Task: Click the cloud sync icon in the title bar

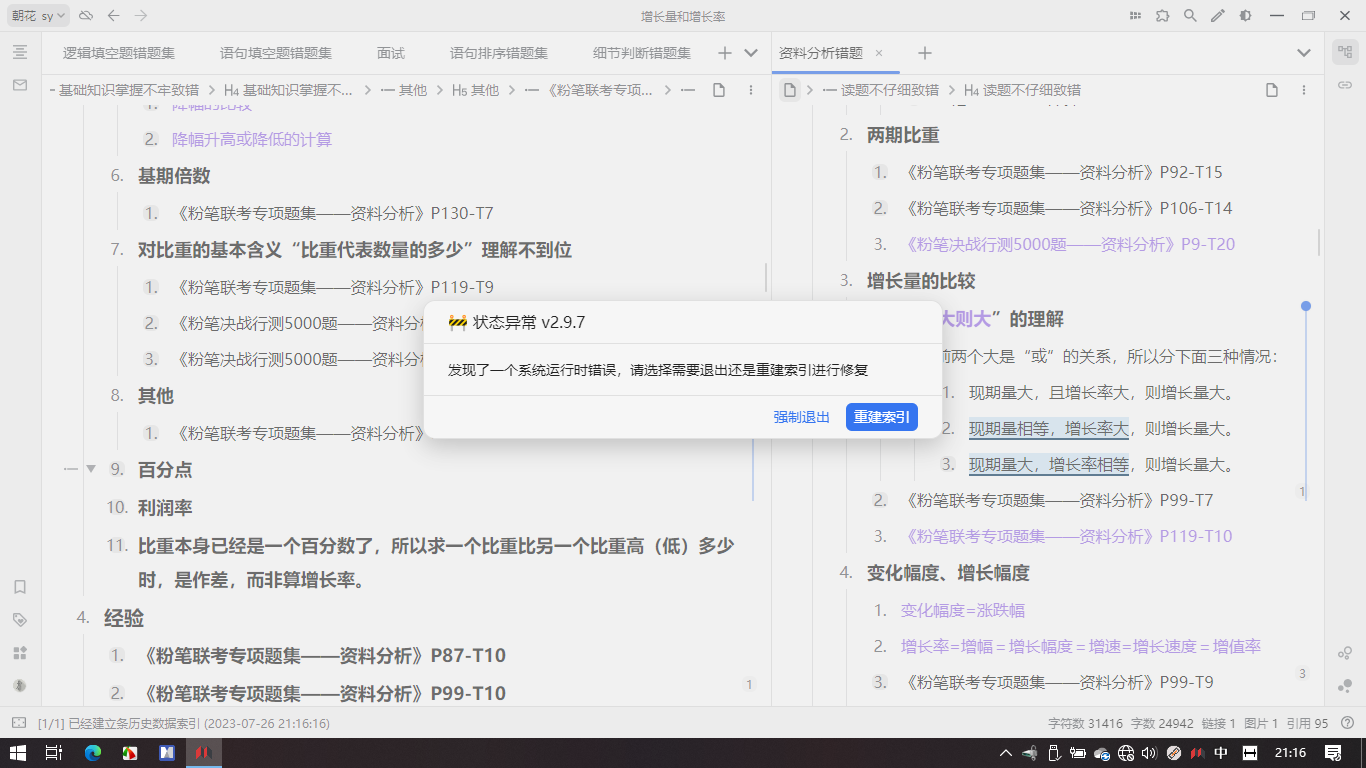Action: (x=86, y=16)
